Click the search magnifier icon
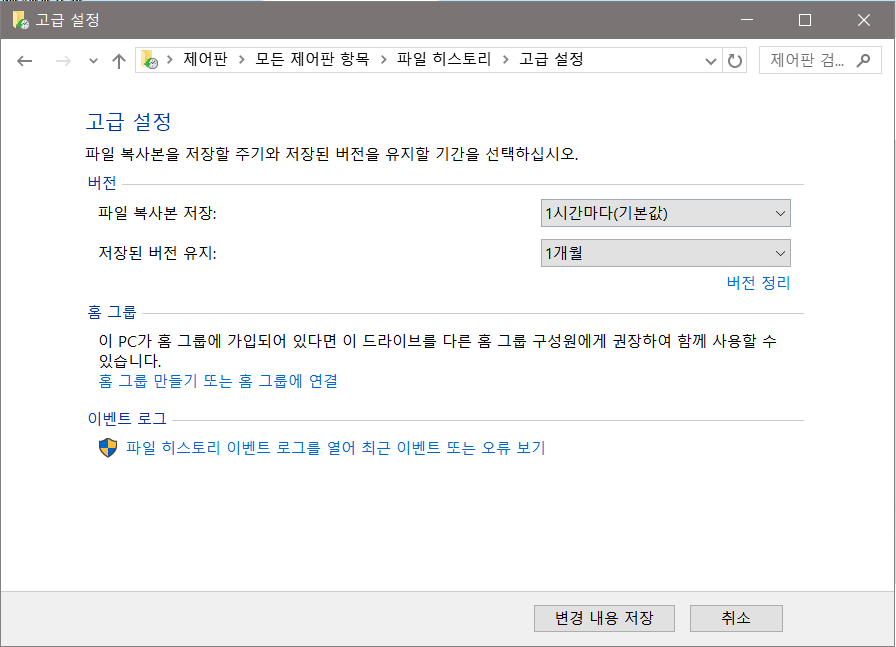This screenshot has width=896, height=647. point(864,60)
